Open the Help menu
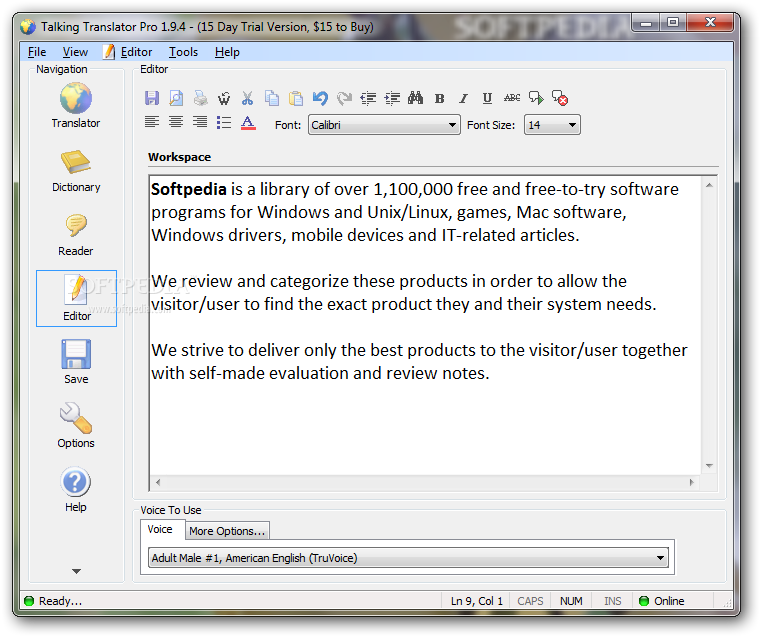This screenshot has width=761, height=637. (227, 52)
